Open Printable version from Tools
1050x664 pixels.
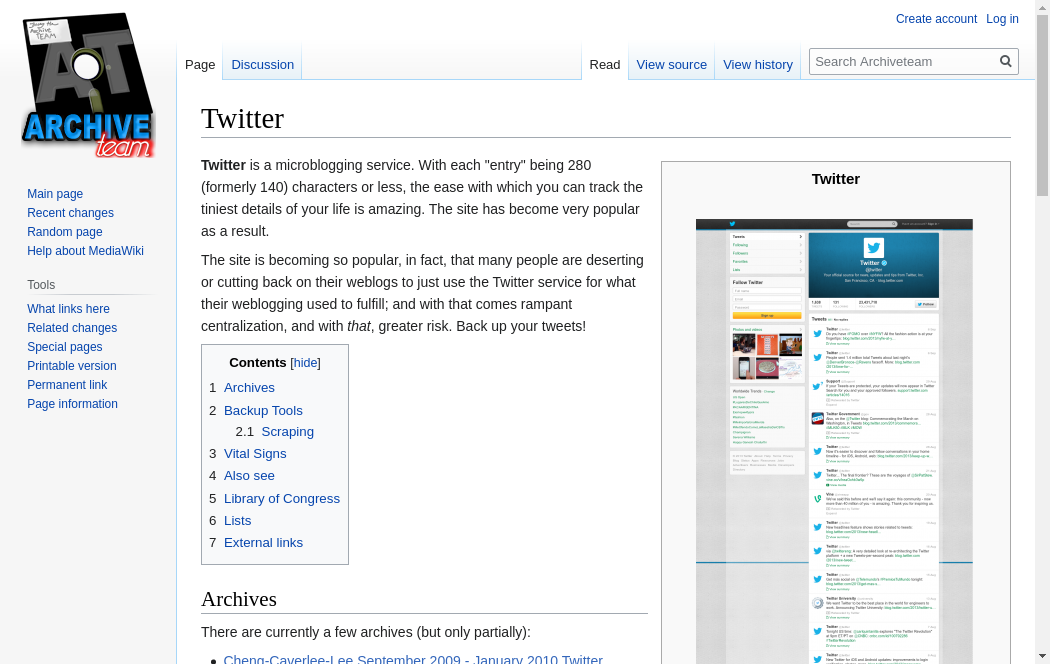[72, 366]
